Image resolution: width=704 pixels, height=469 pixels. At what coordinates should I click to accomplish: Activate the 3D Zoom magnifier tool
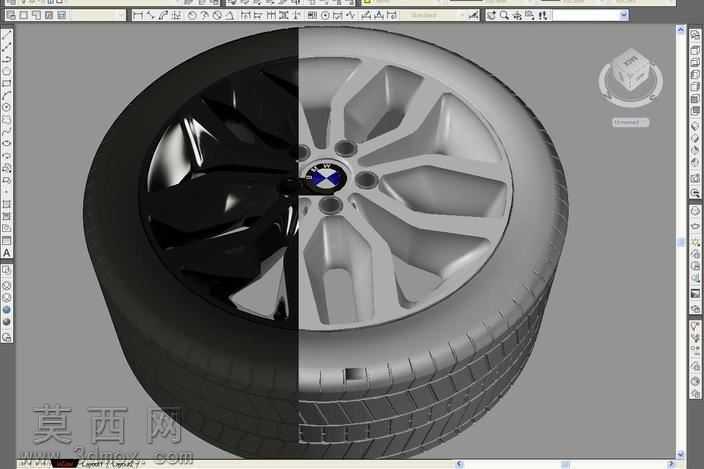pos(504,15)
